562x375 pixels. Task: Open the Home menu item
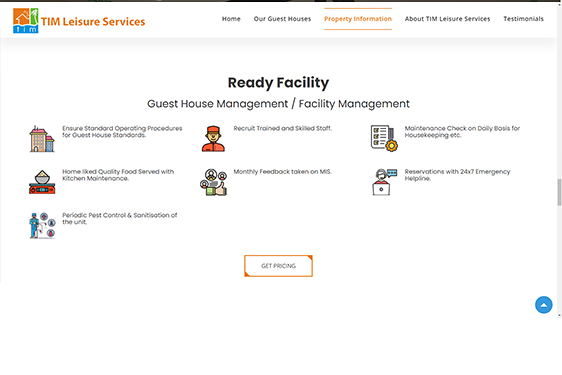point(231,19)
